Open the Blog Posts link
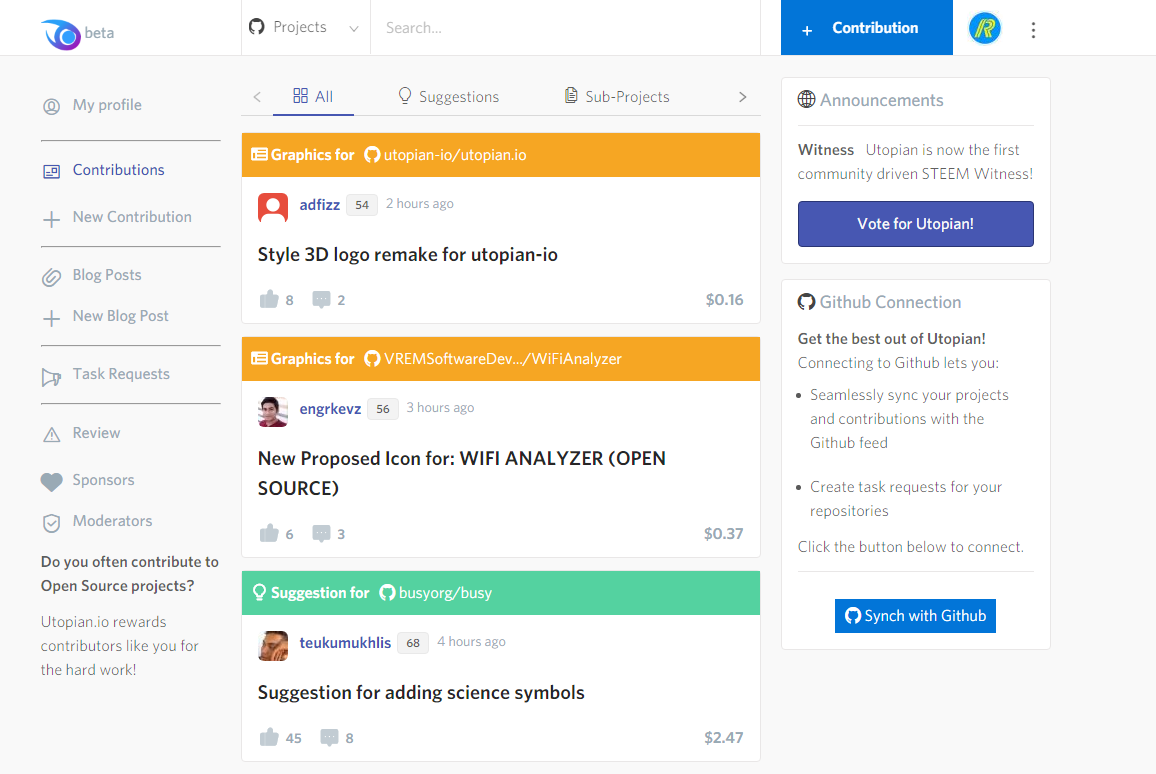 [107, 275]
